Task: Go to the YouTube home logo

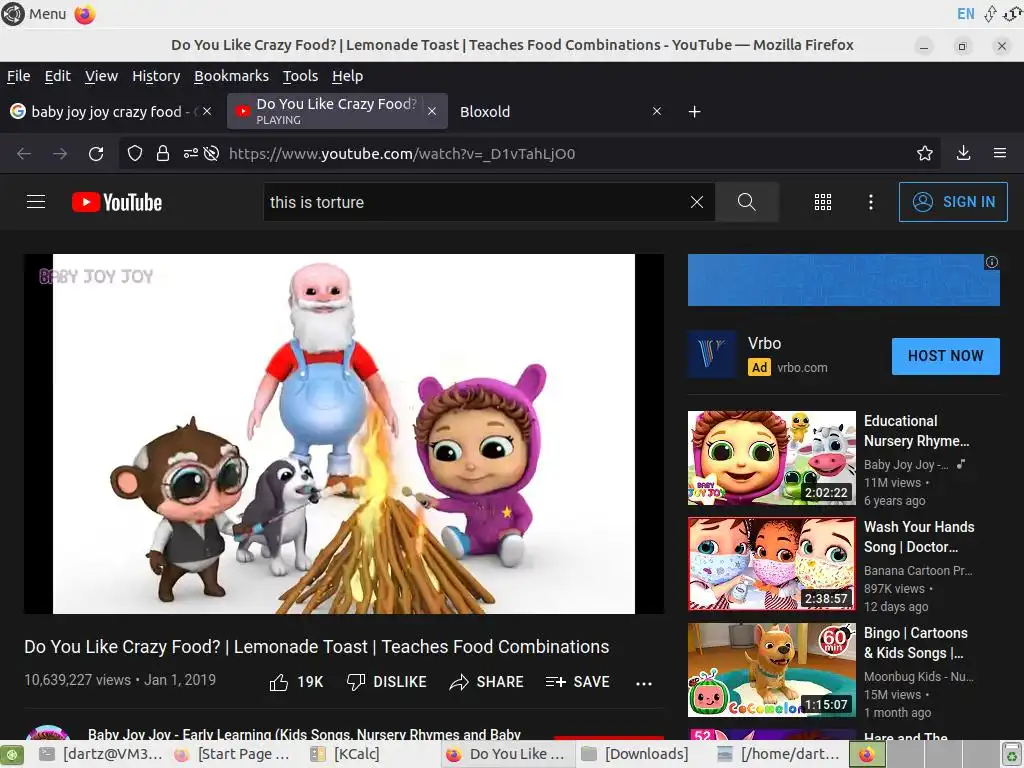Action: click(x=117, y=202)
